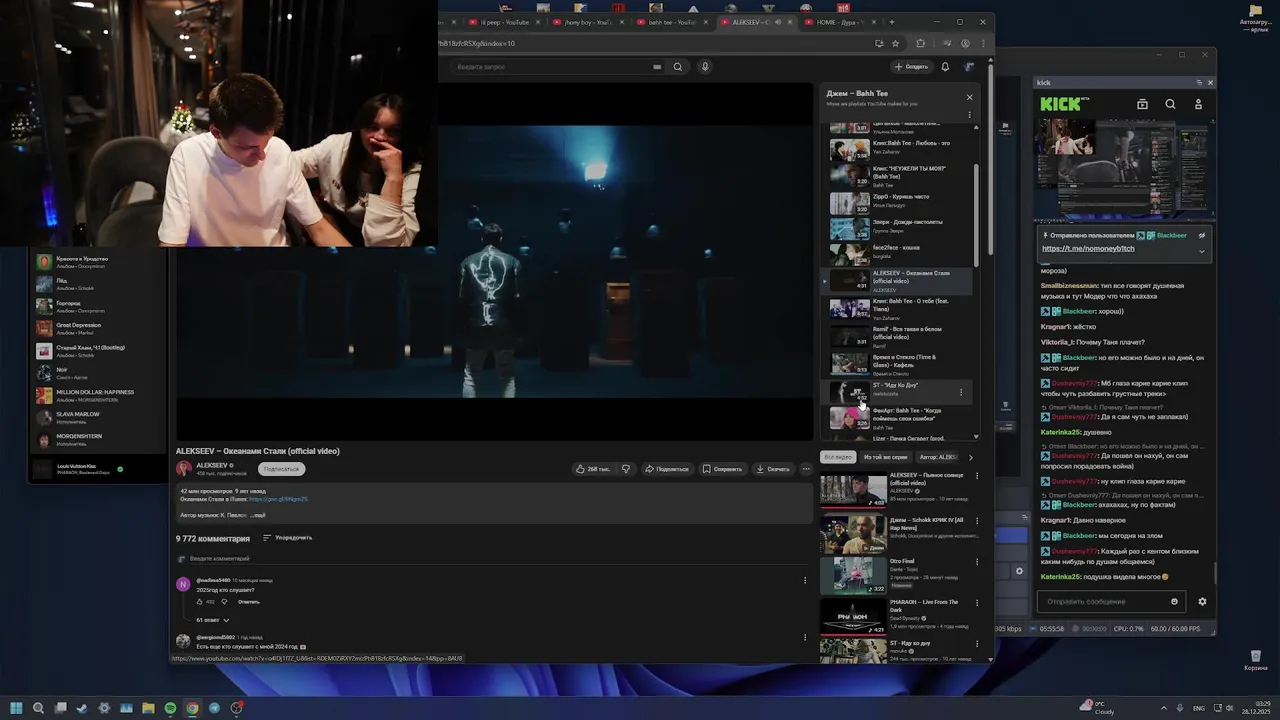The width and height of the screenshot is (1280, 720).
Task: Open the YouTube account avatar menu
Action: pyautogui.click(x=969, y=67)
